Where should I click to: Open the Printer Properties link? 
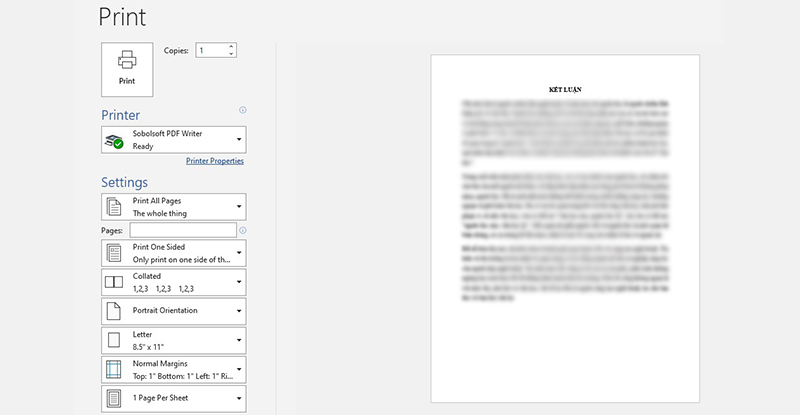[214, 161]
